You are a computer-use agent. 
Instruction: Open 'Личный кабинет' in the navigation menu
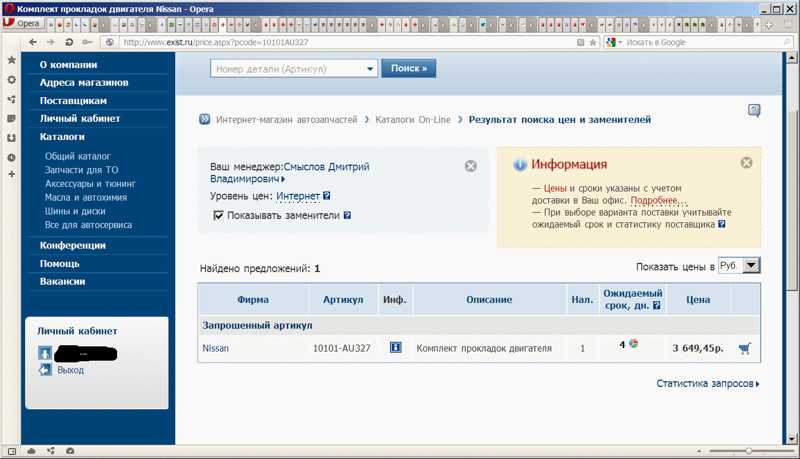[x=80, y=118]
